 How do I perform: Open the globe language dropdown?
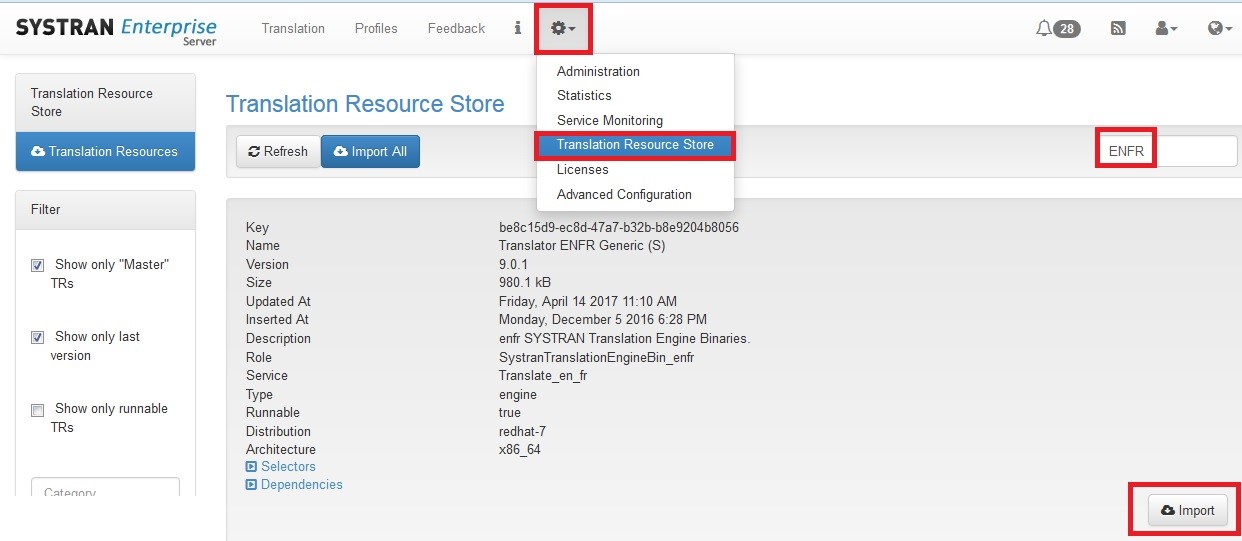coord(1220,29)
